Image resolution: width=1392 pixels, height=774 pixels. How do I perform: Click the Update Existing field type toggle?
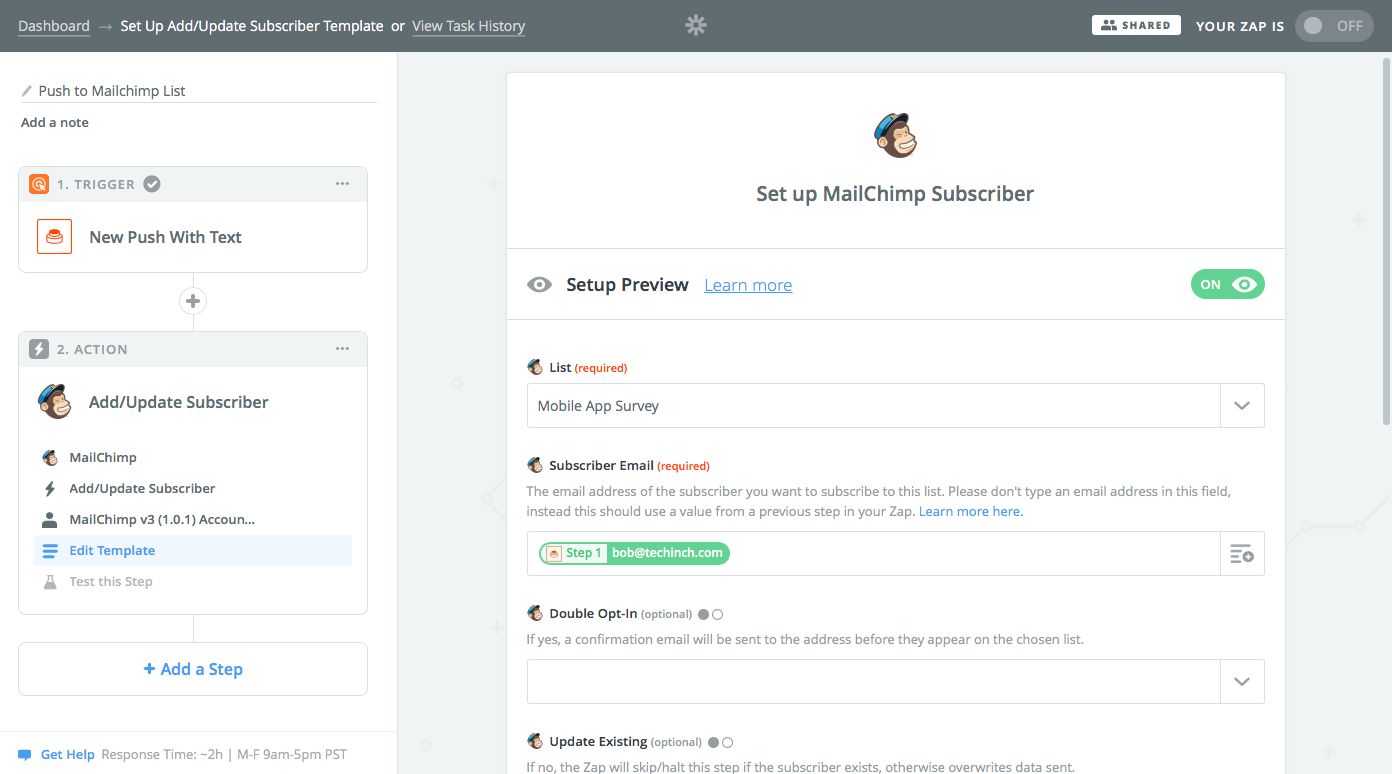click(720, 742)
